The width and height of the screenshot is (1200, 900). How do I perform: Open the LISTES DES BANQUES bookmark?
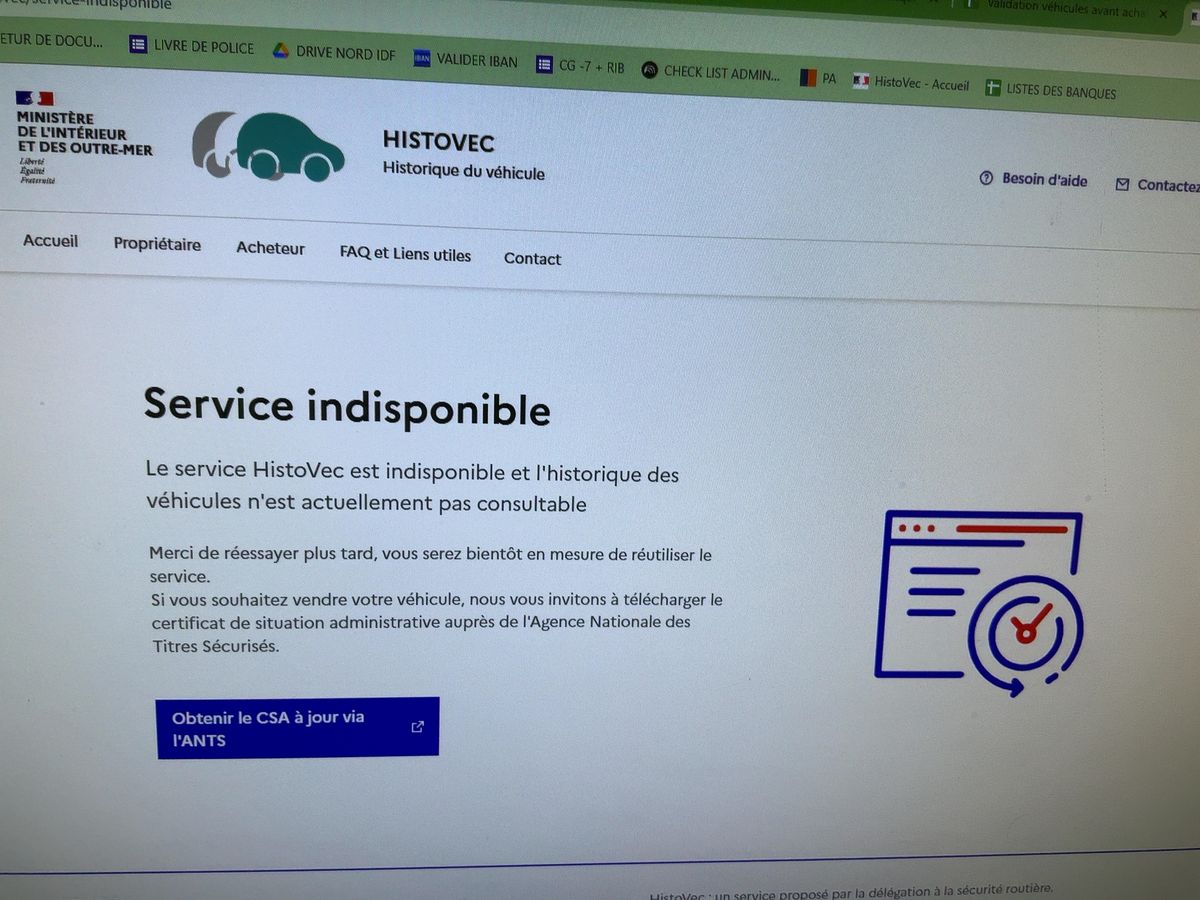tap(1050, 90)
